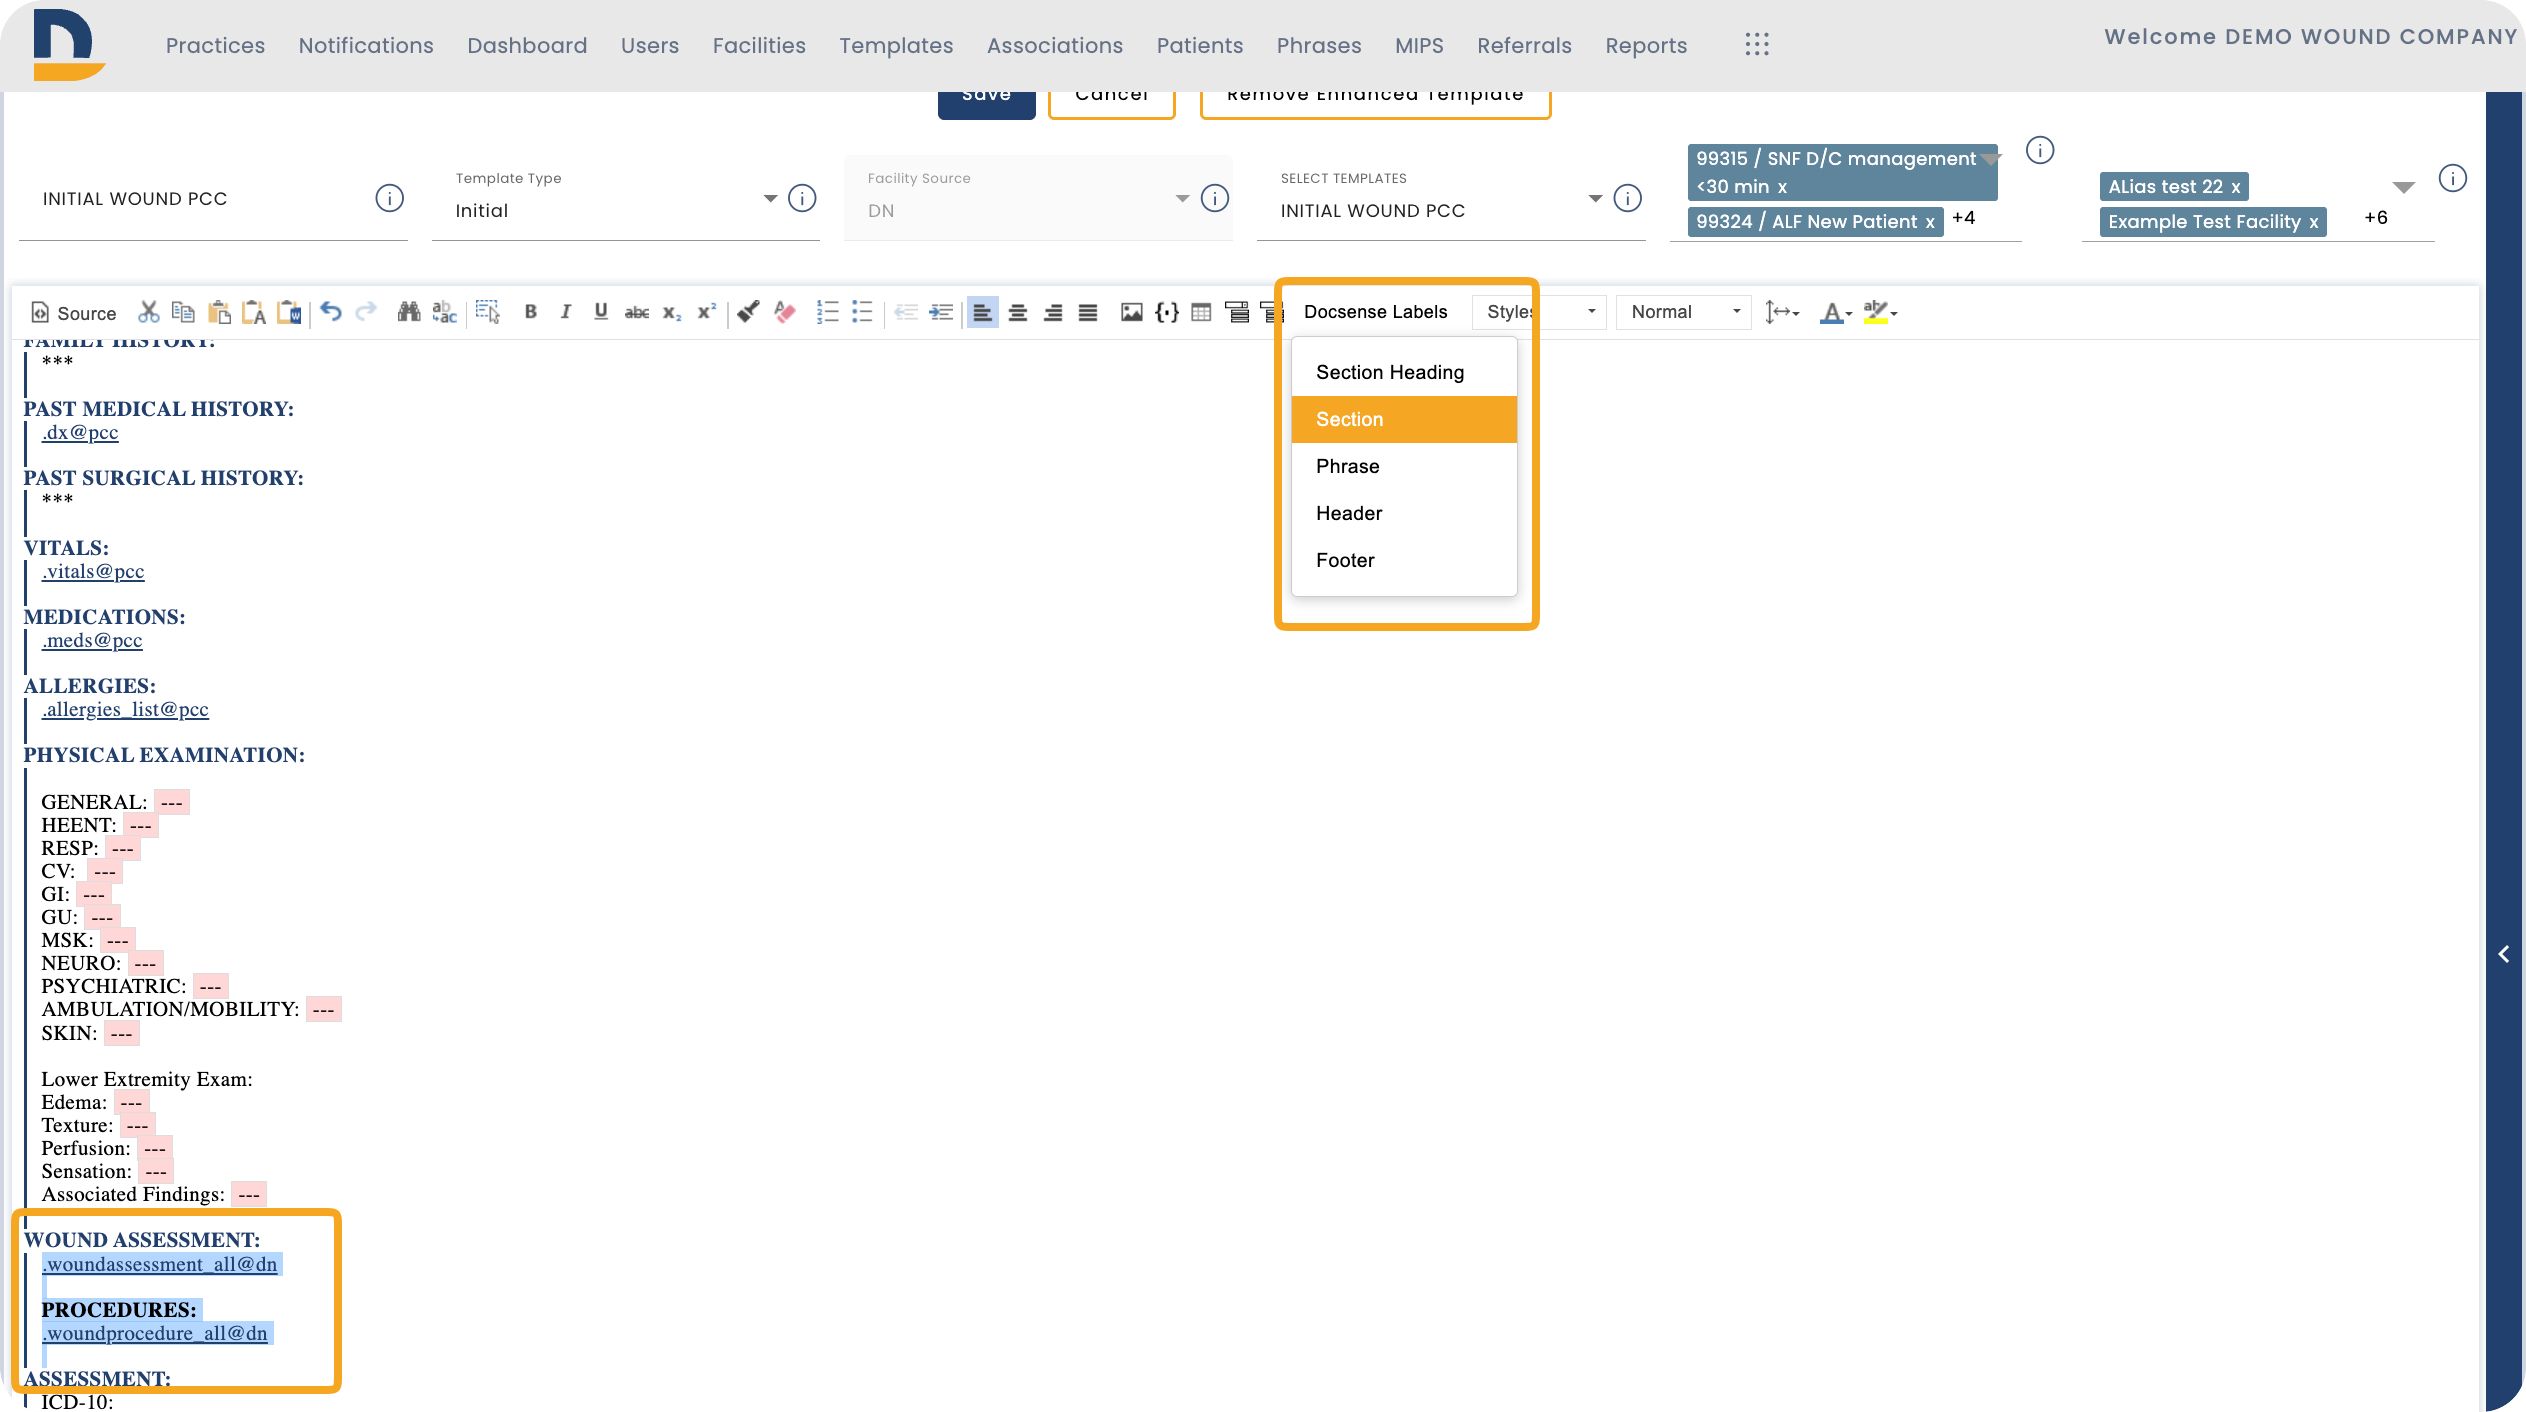Open the Template Type dropdown
Viewport: 2526px width, 1412px height.
[x=624, y=198]
